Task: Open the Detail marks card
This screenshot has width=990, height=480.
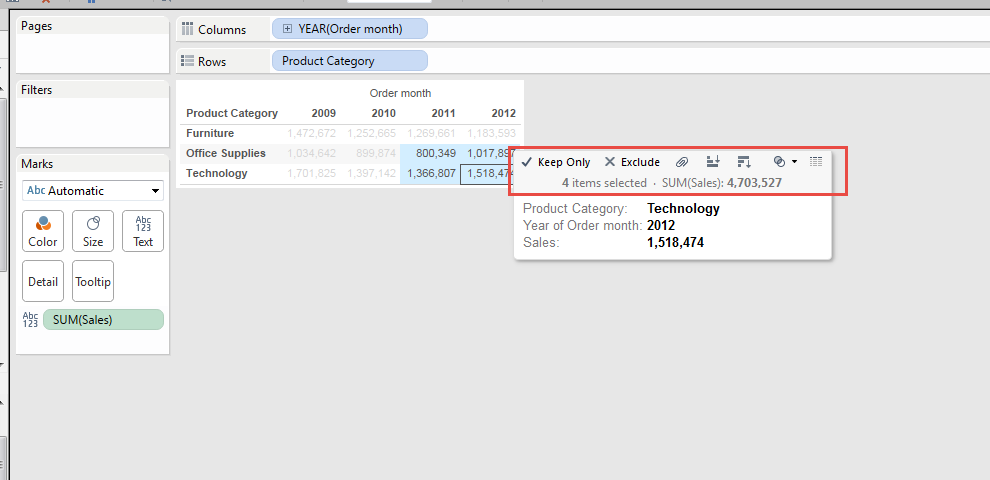Action: [43, 281]
